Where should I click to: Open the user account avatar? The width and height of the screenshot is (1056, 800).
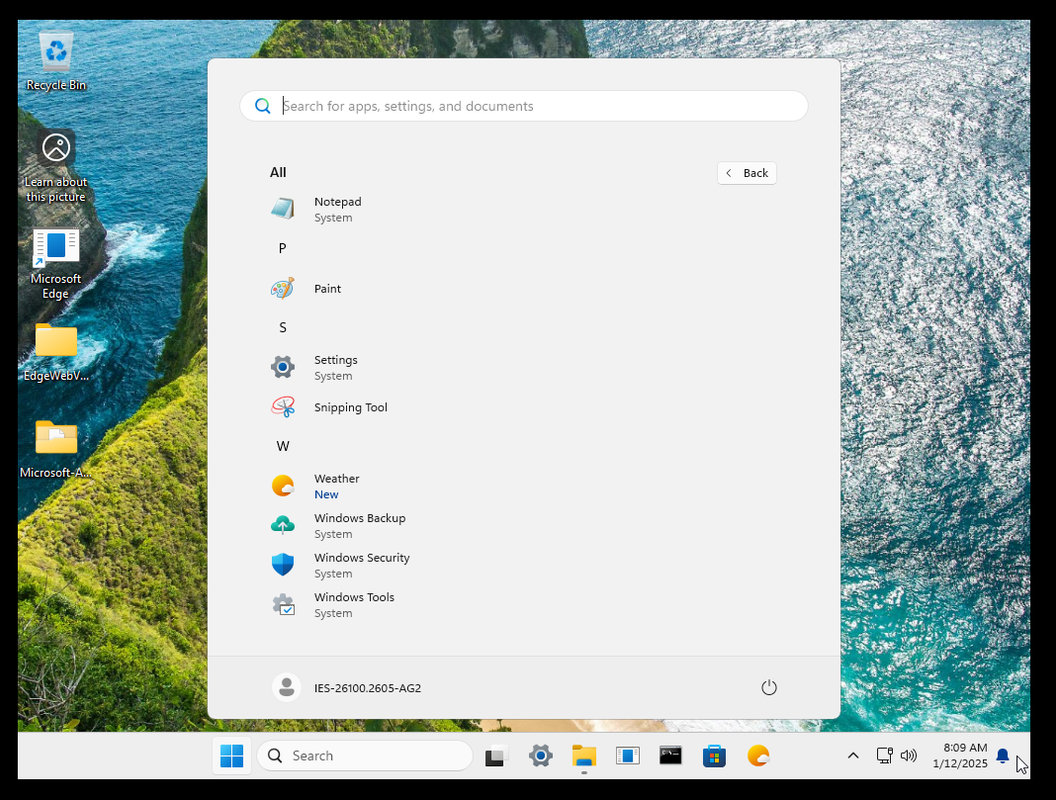(286, 688)
